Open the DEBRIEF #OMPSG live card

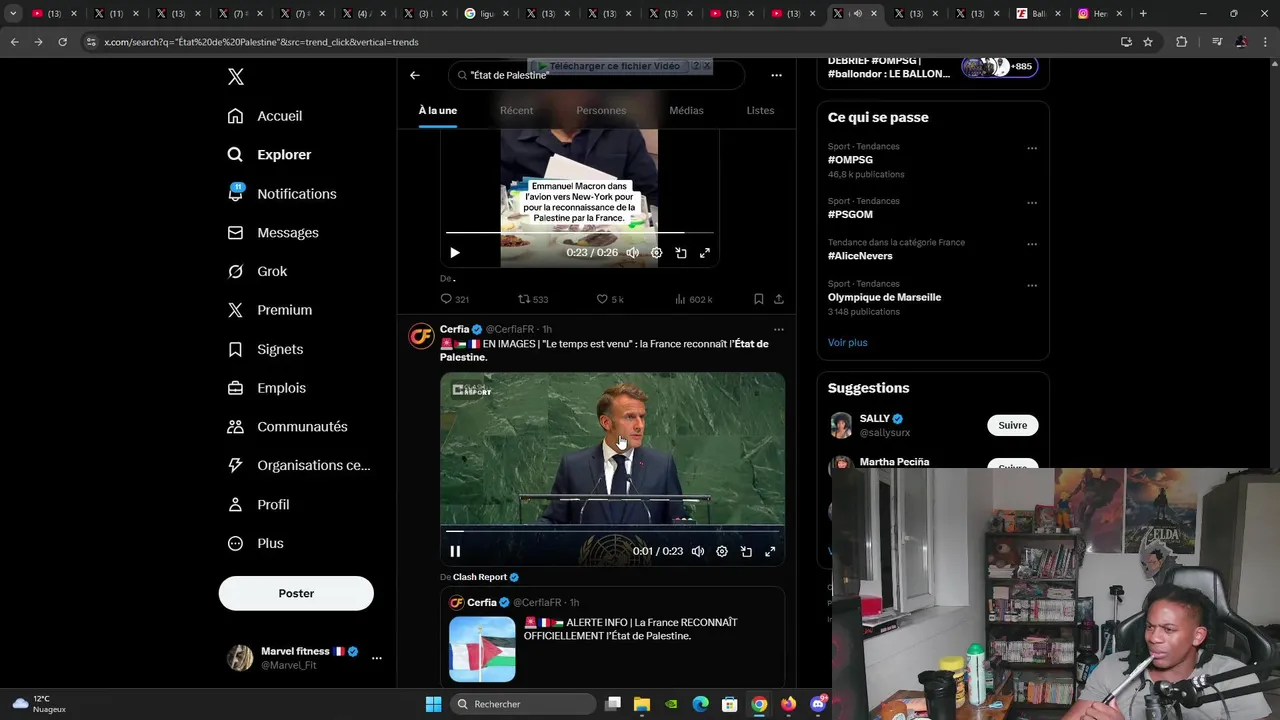[x=933, y=70]
